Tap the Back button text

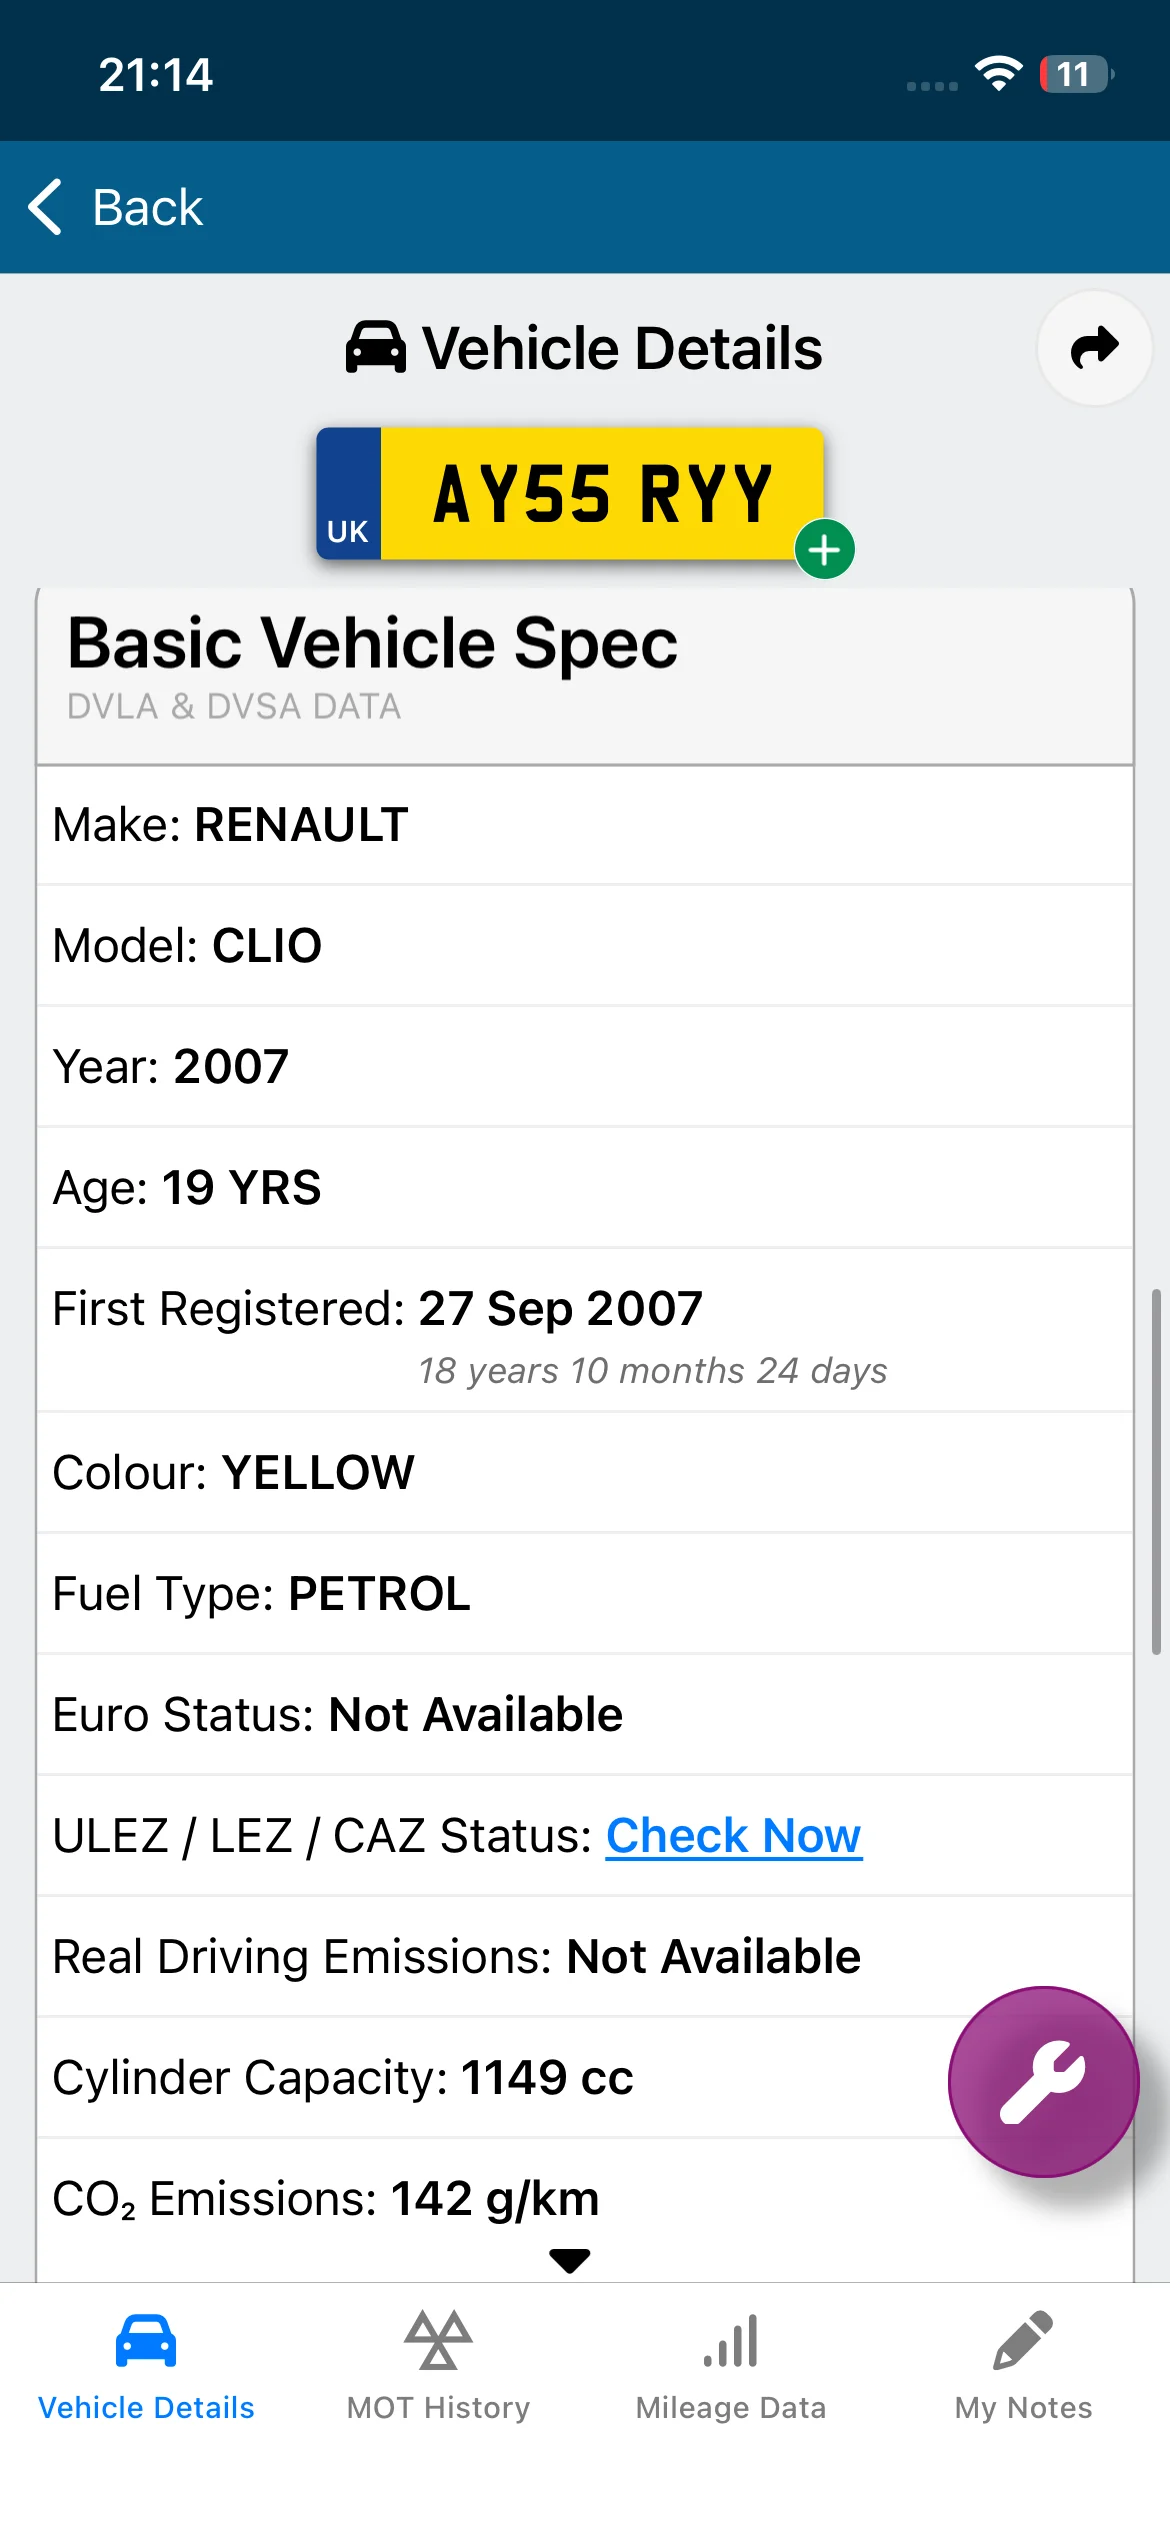148,207
